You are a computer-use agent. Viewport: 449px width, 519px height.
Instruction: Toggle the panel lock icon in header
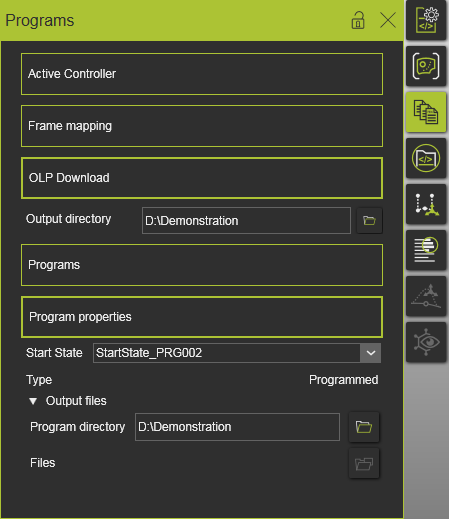pyautogui.click(x=358, y=20)
